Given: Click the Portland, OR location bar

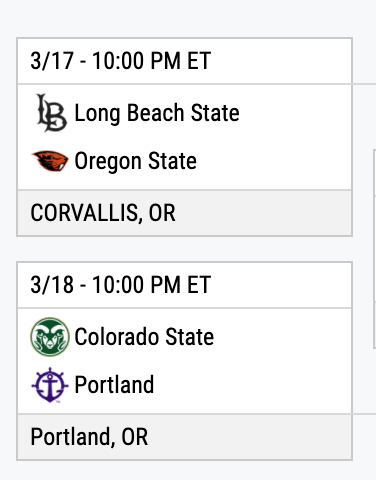Looking at the screenshot, I should [x=184, y=437].
